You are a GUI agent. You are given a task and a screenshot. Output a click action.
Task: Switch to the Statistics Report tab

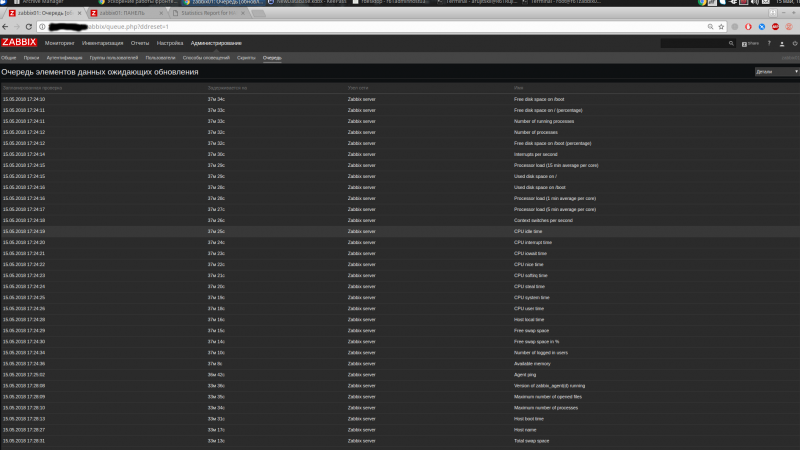coord(207,13)
